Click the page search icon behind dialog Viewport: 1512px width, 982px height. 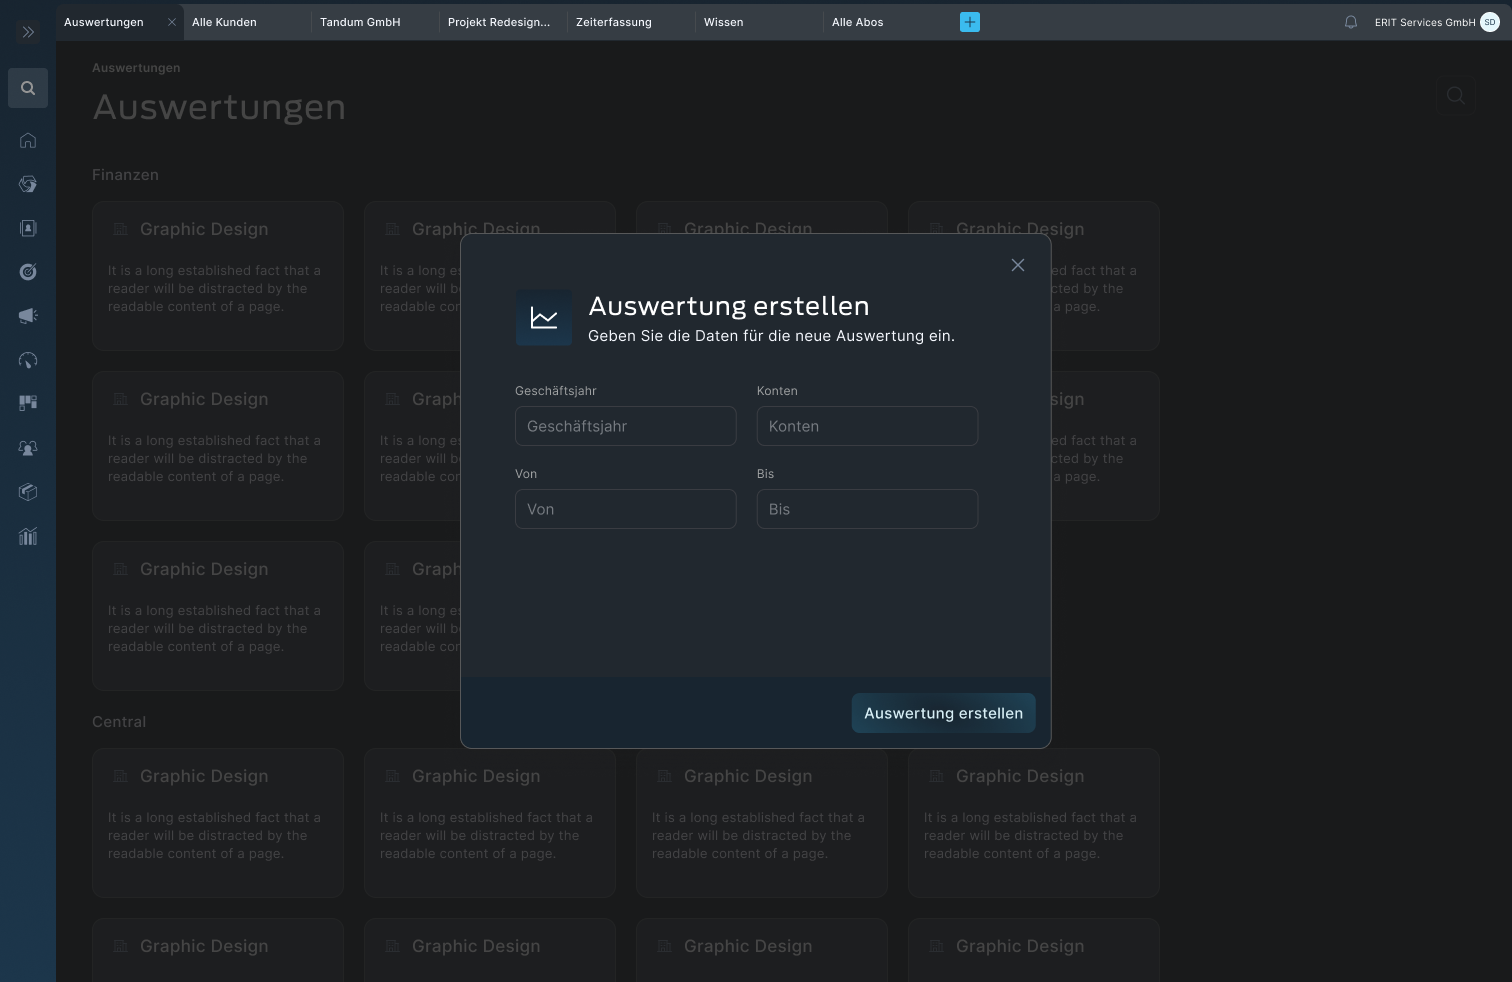pyautogui.click(x=1456, y=95)
